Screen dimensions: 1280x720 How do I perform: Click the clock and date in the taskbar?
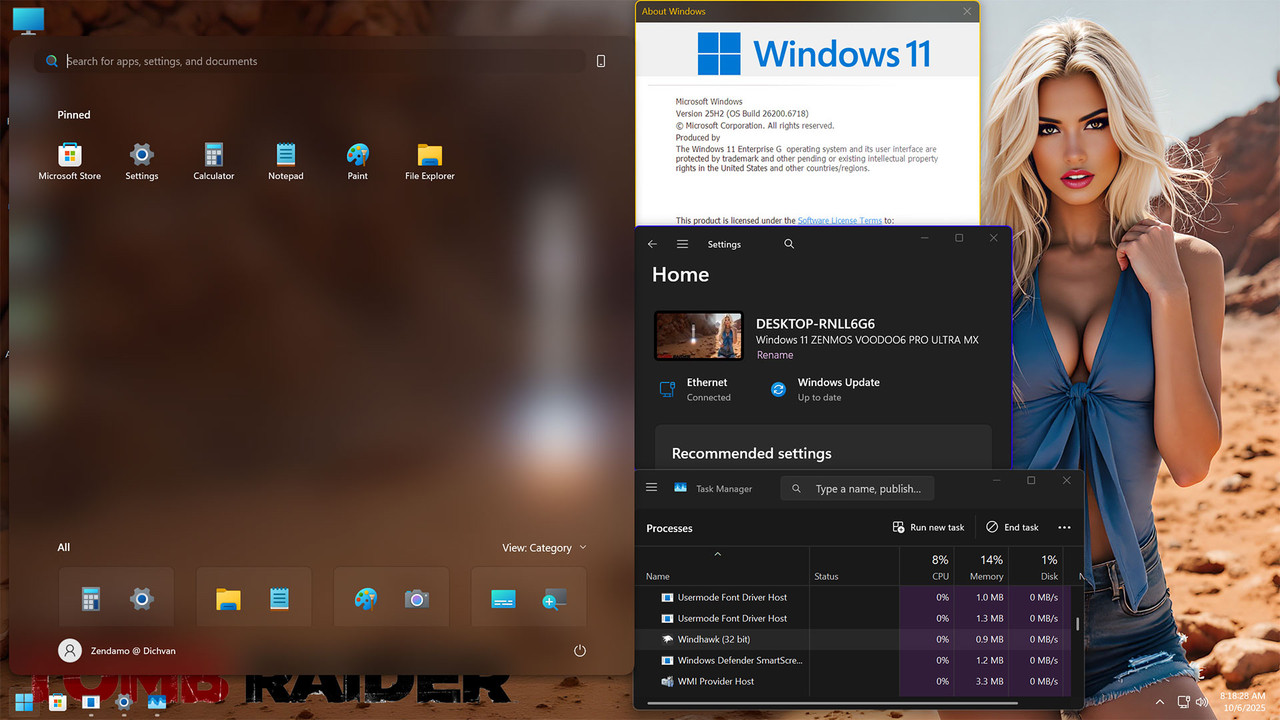(x=1243, y=701)
